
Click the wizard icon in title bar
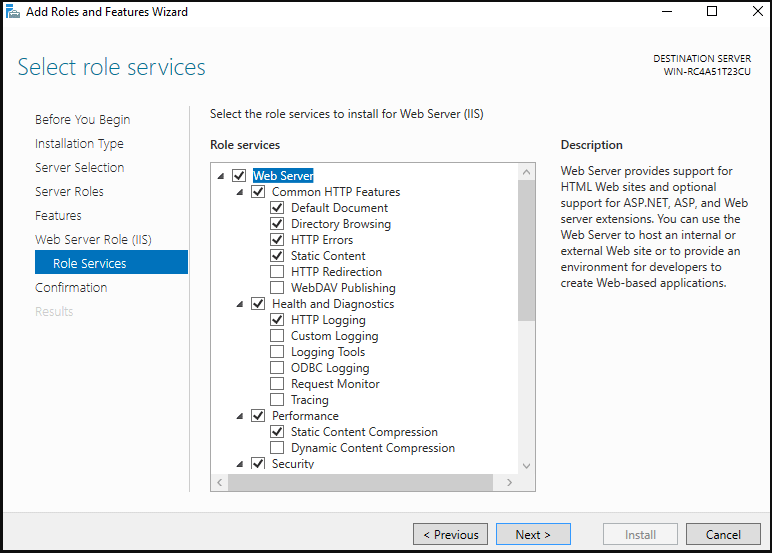pyautogui.click(x=13, y=11)
